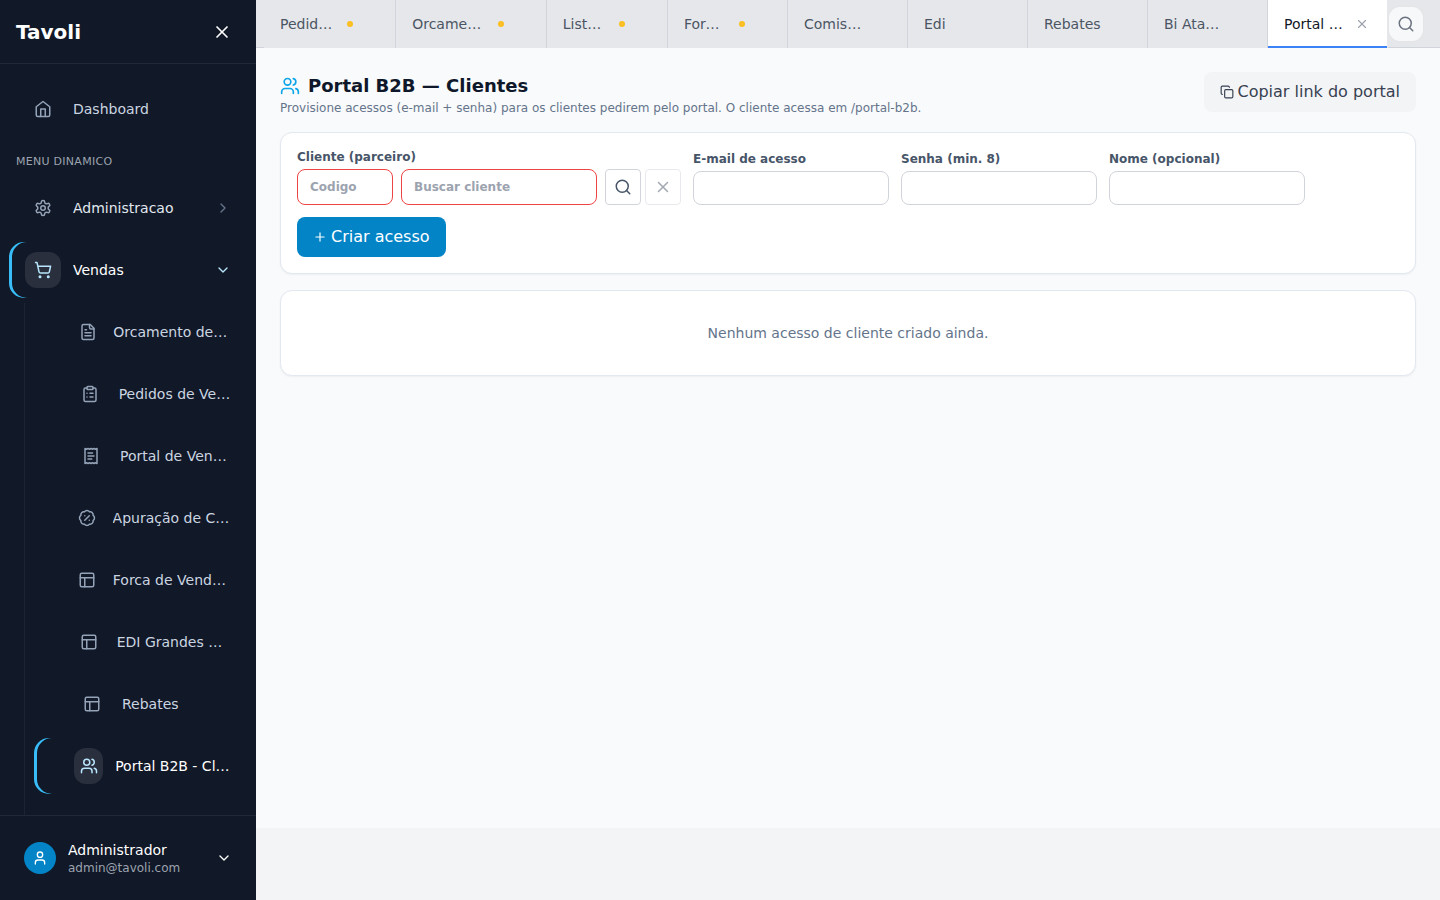Image resolution: width=1440 pixels, height=900 pixels.
Task: Switch to the Orcame... tab
Action: (x=471, y=24)
